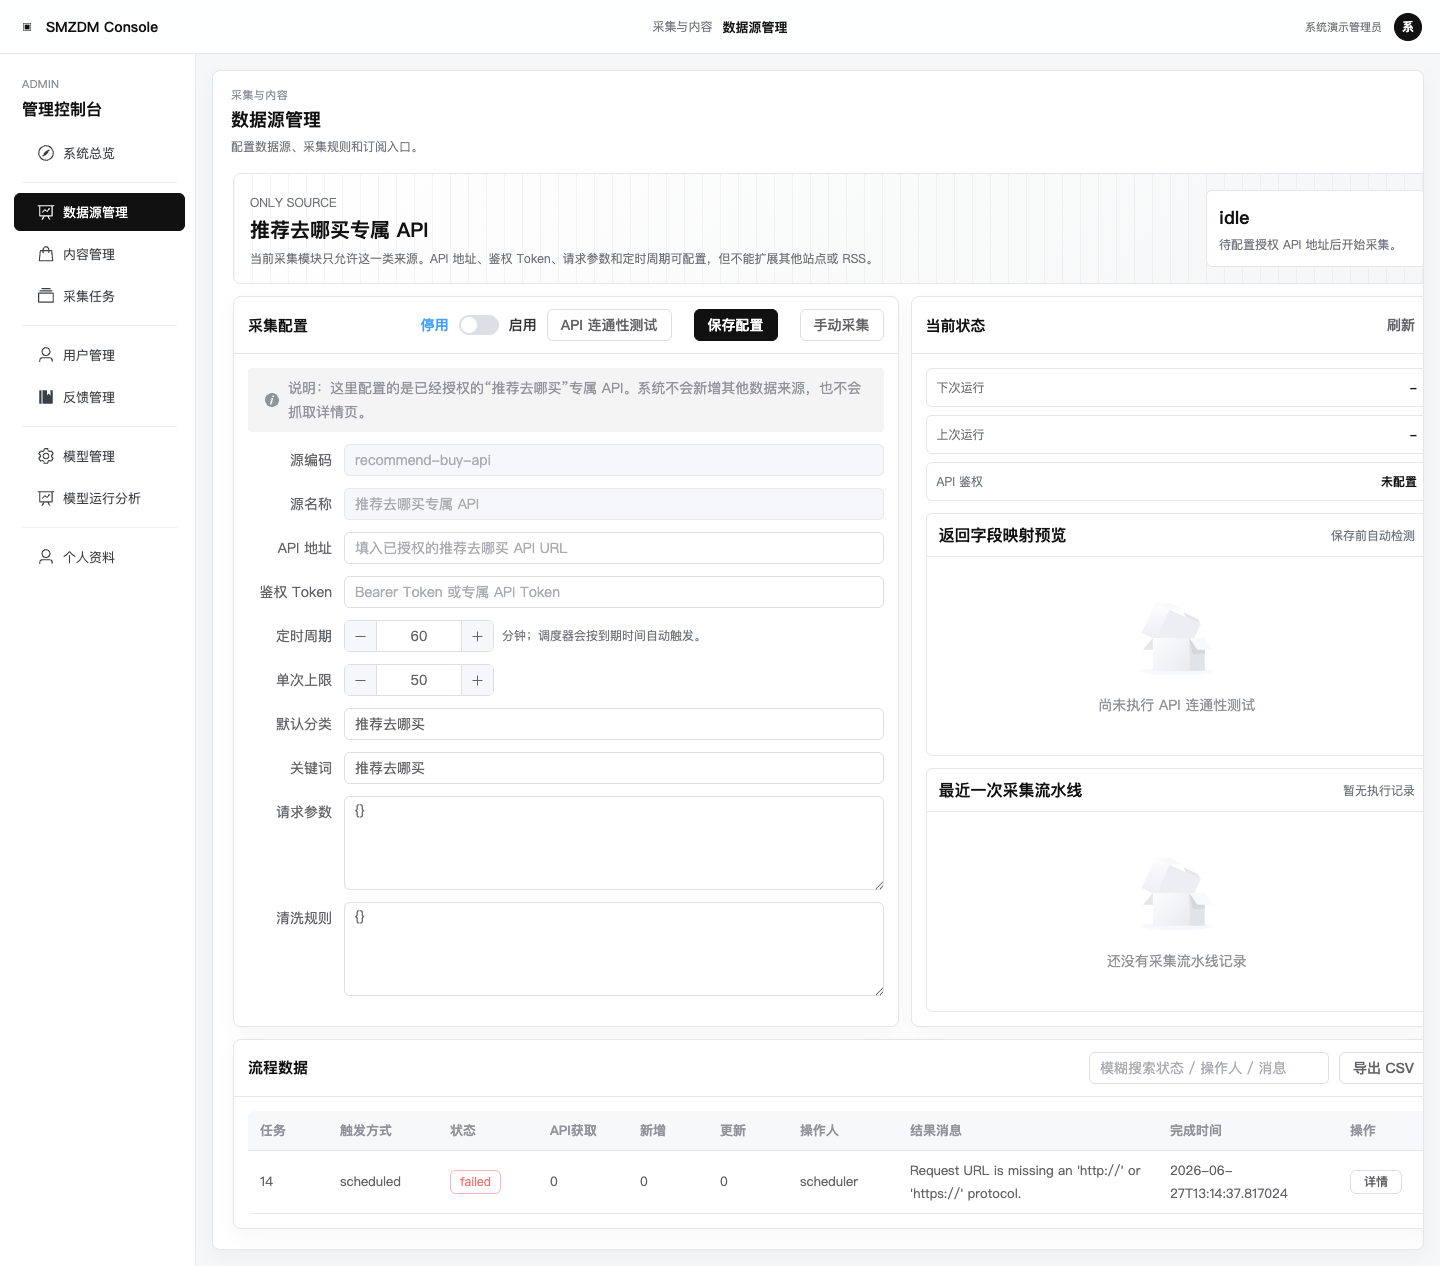Image resolution: width=1440 pixels, height=1266 pixels.
Task: Click the 定时周期 number field showing 60
Action: pyautogui.click(x=419, y=636)
